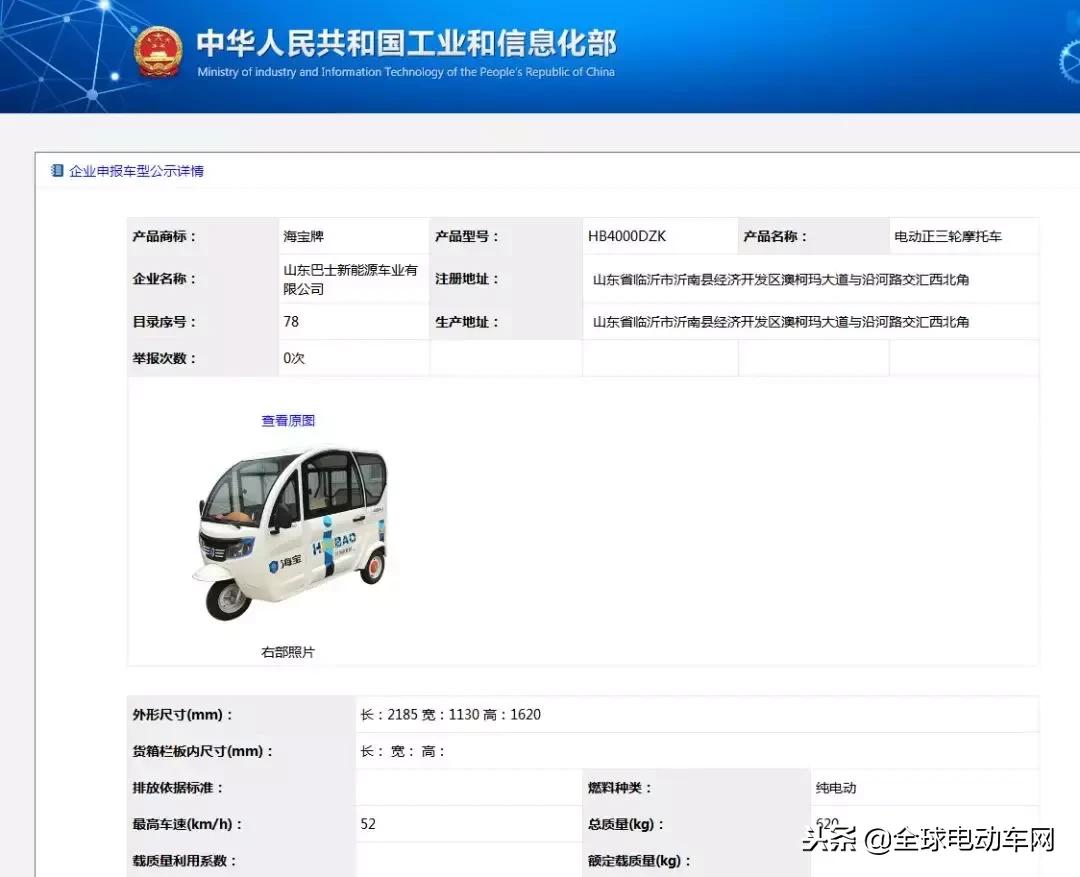Viewport: 1080px width, 877px height.
Task: Select the 产品商标 header cell
Action: (x=165, y=236)
